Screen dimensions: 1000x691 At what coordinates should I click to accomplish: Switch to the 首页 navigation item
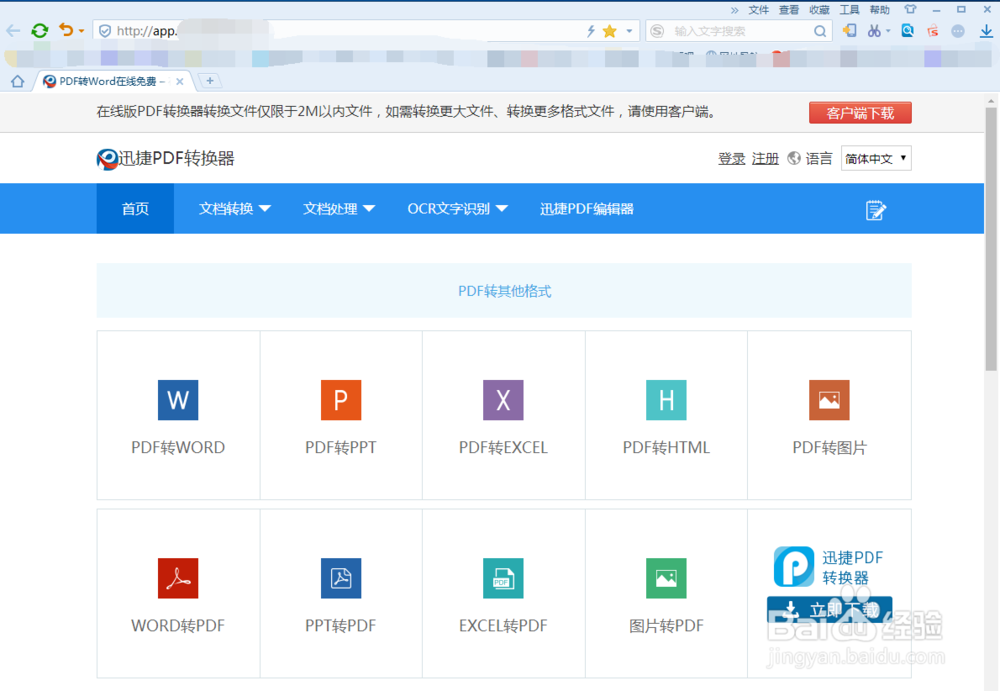[134, 209]
